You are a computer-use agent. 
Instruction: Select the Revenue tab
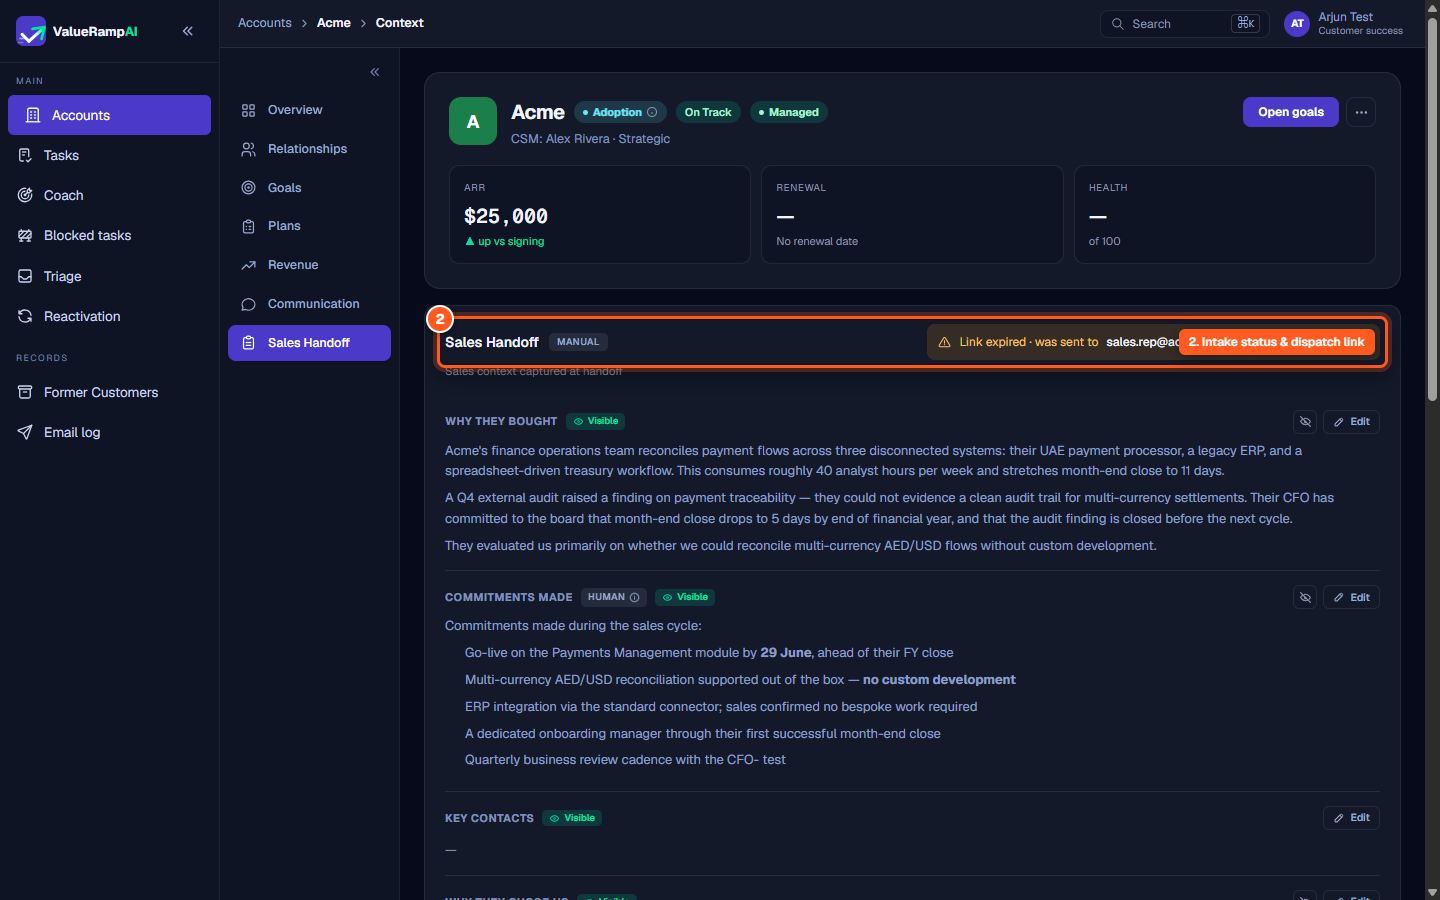[309, 265]
